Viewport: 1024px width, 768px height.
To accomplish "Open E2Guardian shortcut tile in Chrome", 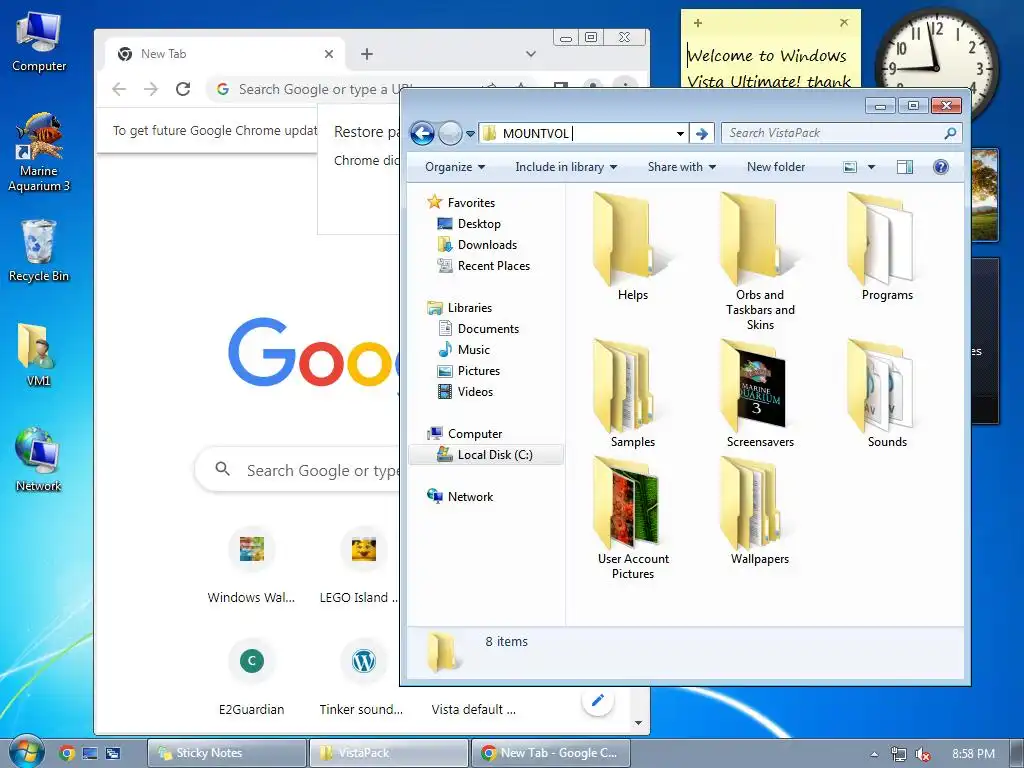I will coord(251,678).
